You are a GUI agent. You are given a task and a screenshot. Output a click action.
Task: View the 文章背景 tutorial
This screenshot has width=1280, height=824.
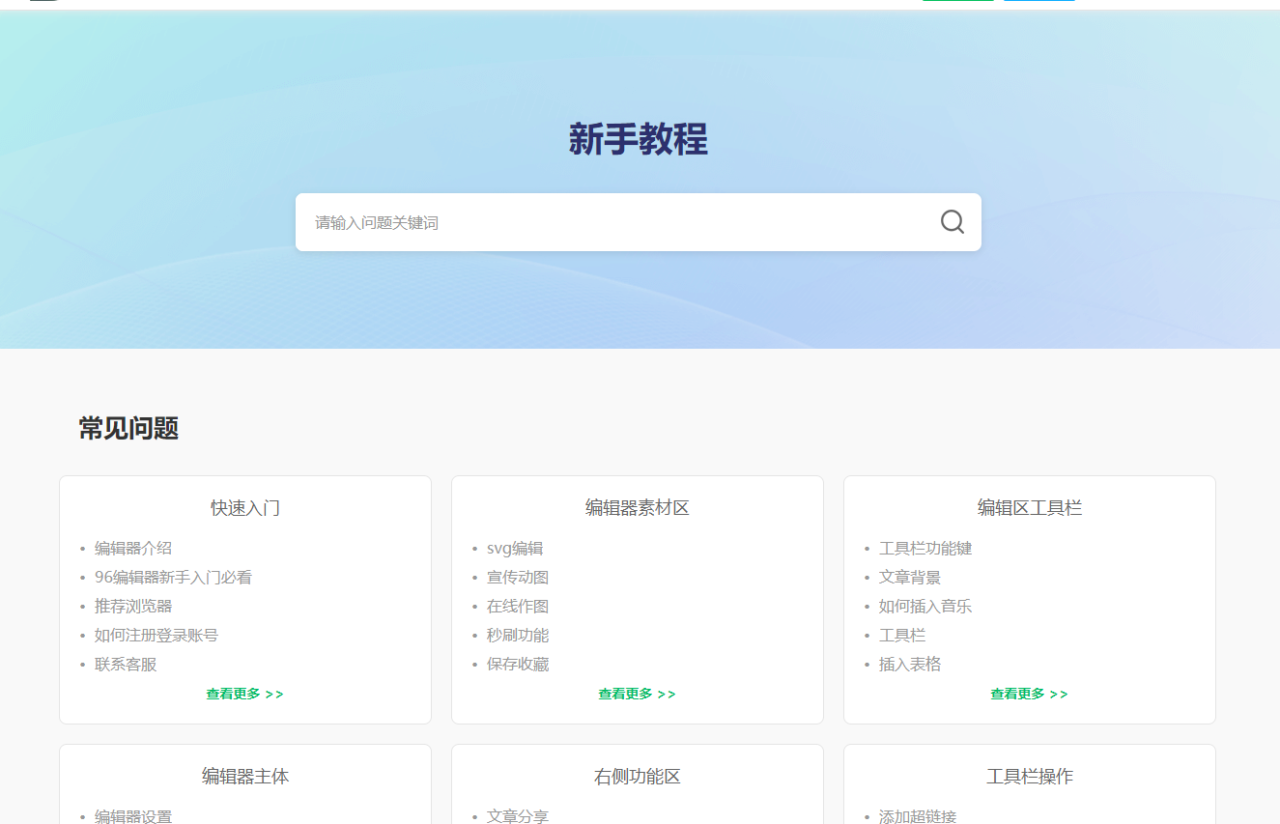pos(909,577)
